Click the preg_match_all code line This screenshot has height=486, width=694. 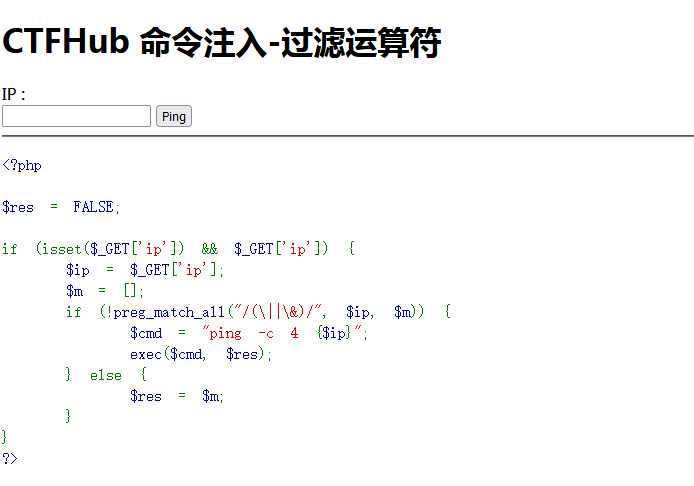258,312
